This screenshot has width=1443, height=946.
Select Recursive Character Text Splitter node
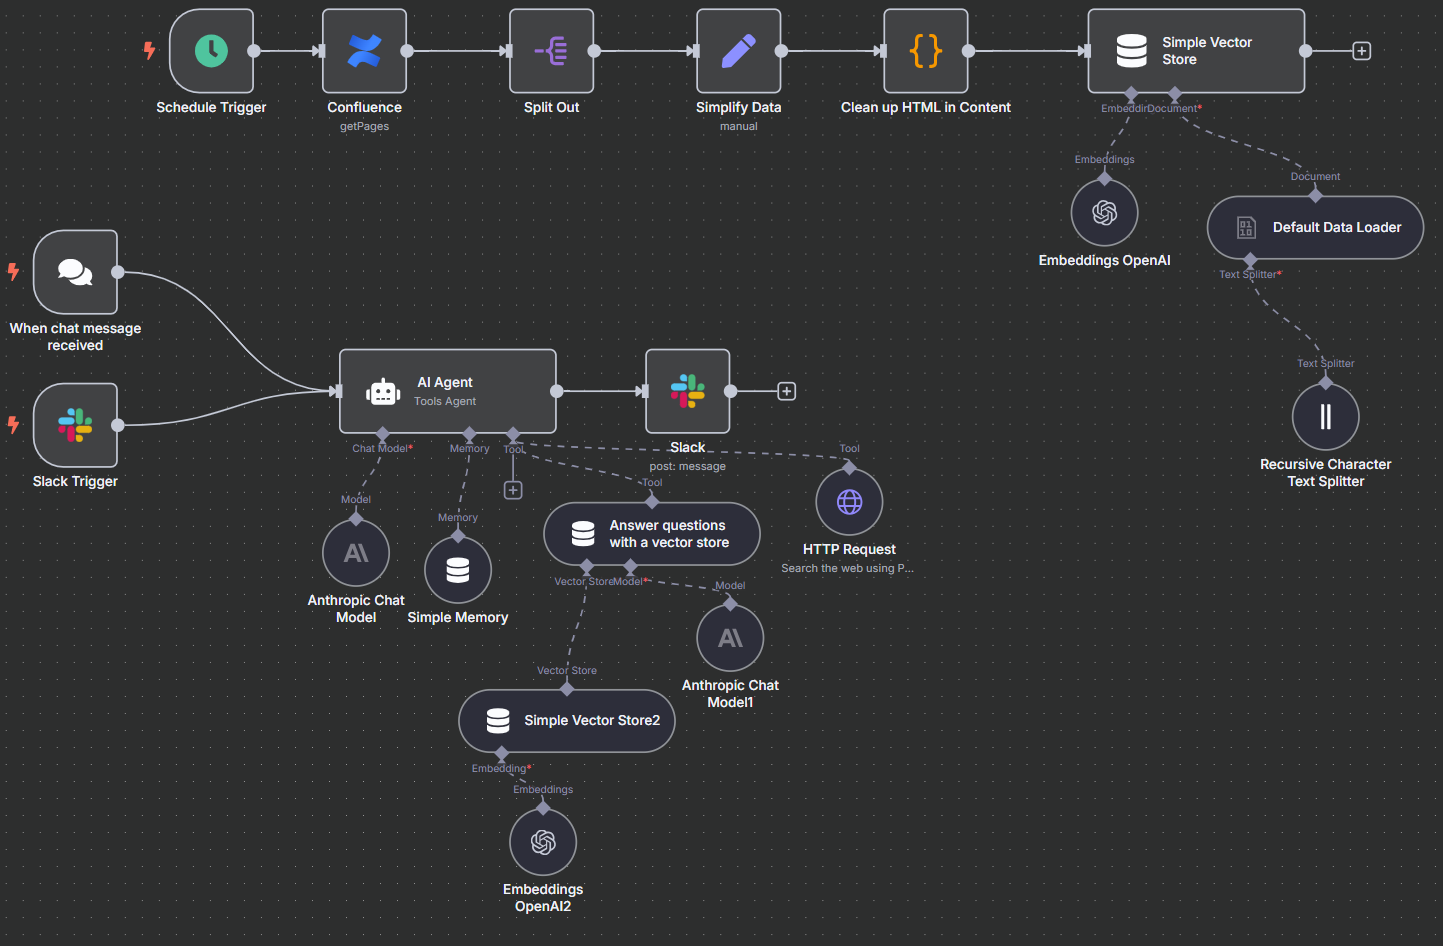pyautogui.click(x=1325, y=417)
